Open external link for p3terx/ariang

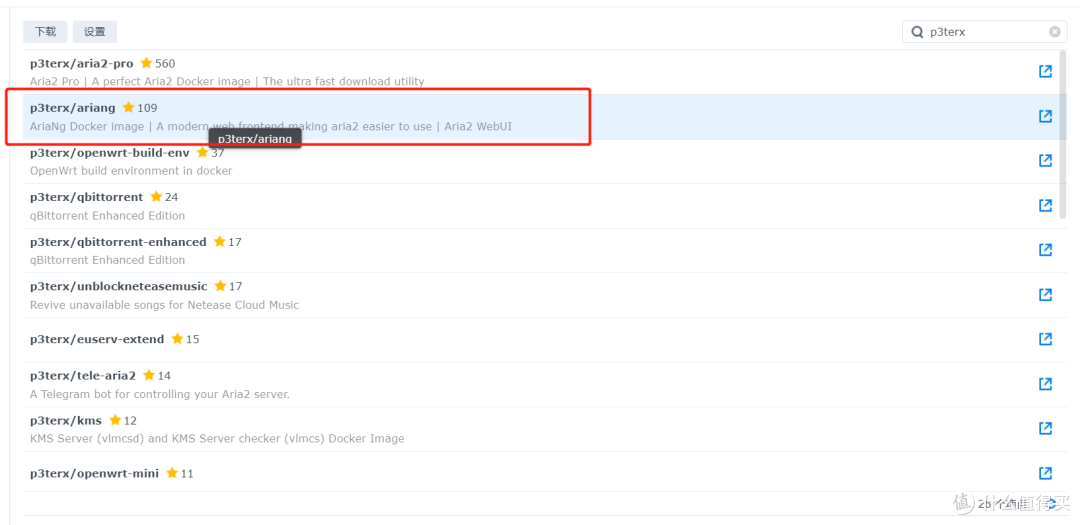coord(1045,116)
